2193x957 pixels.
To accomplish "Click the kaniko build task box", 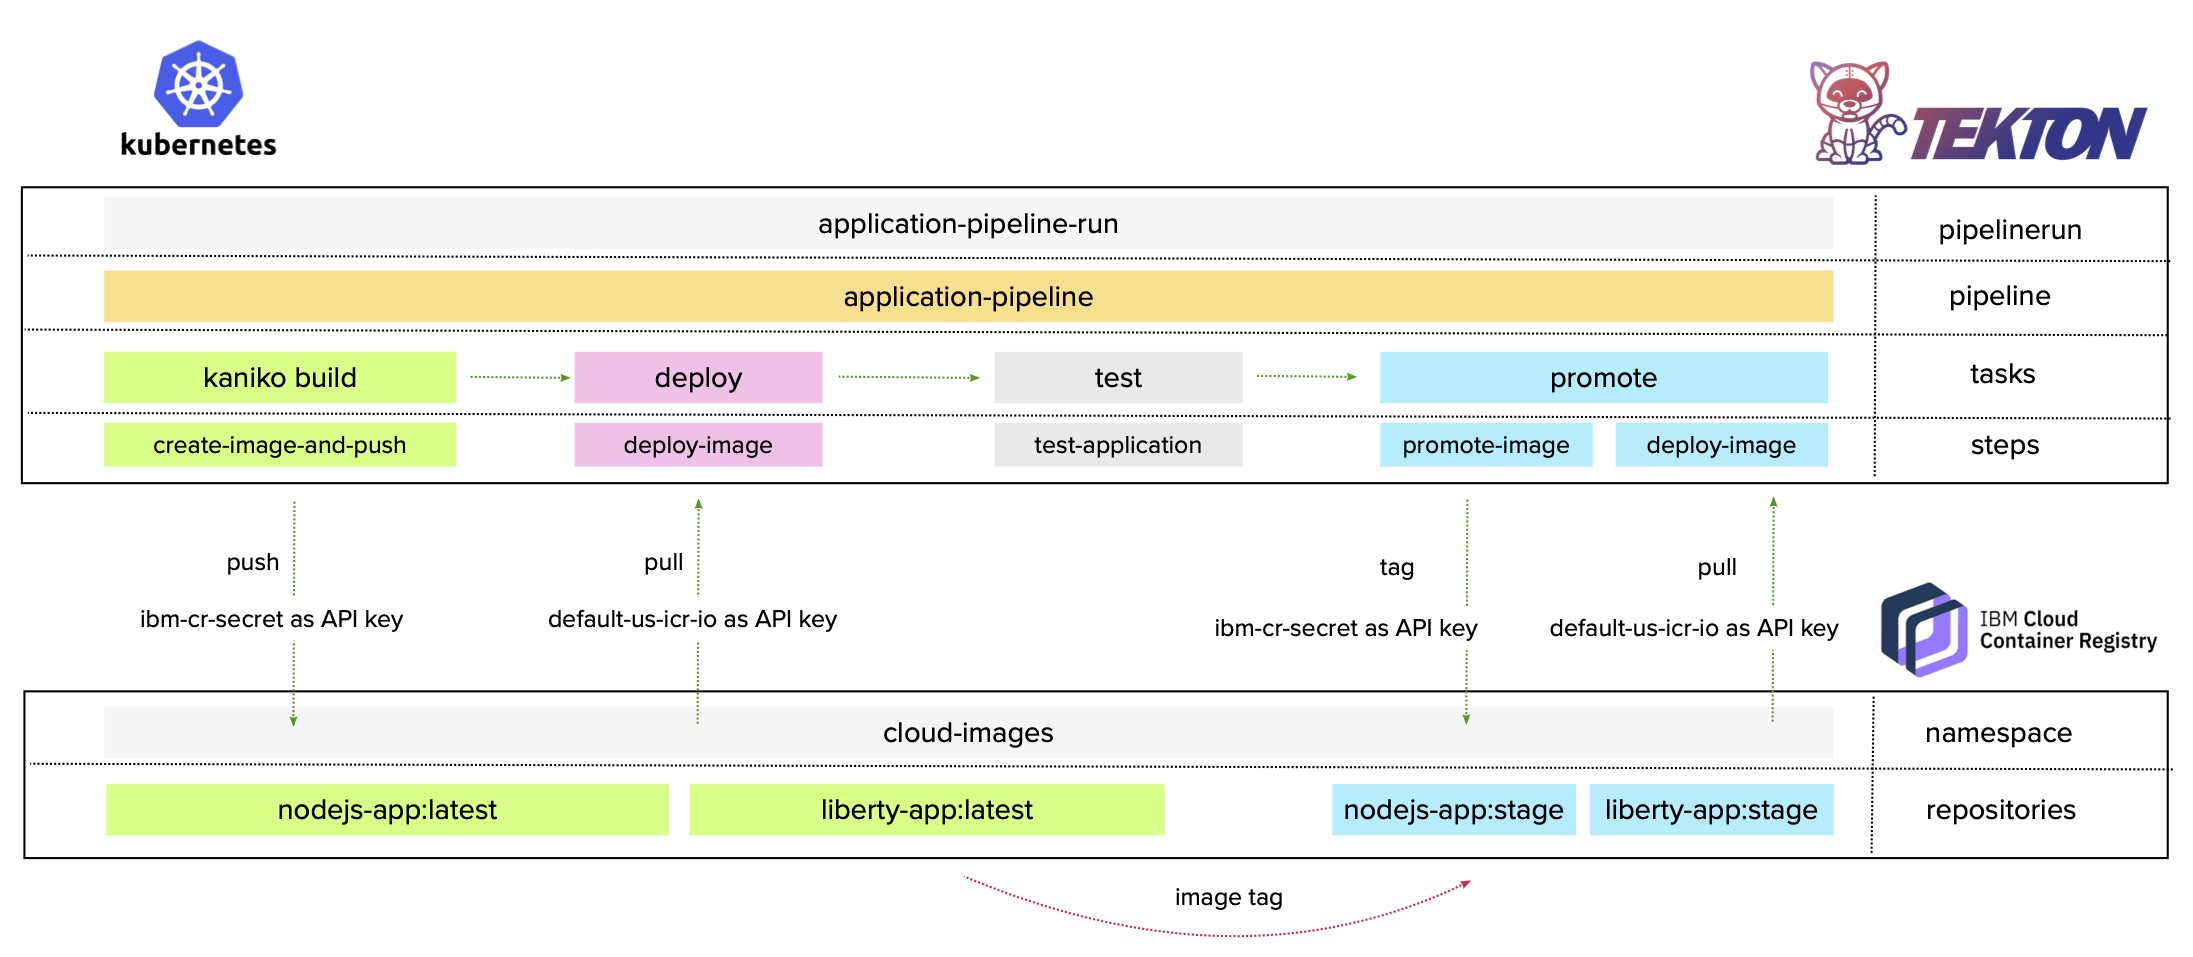I will tap(280, 377).
